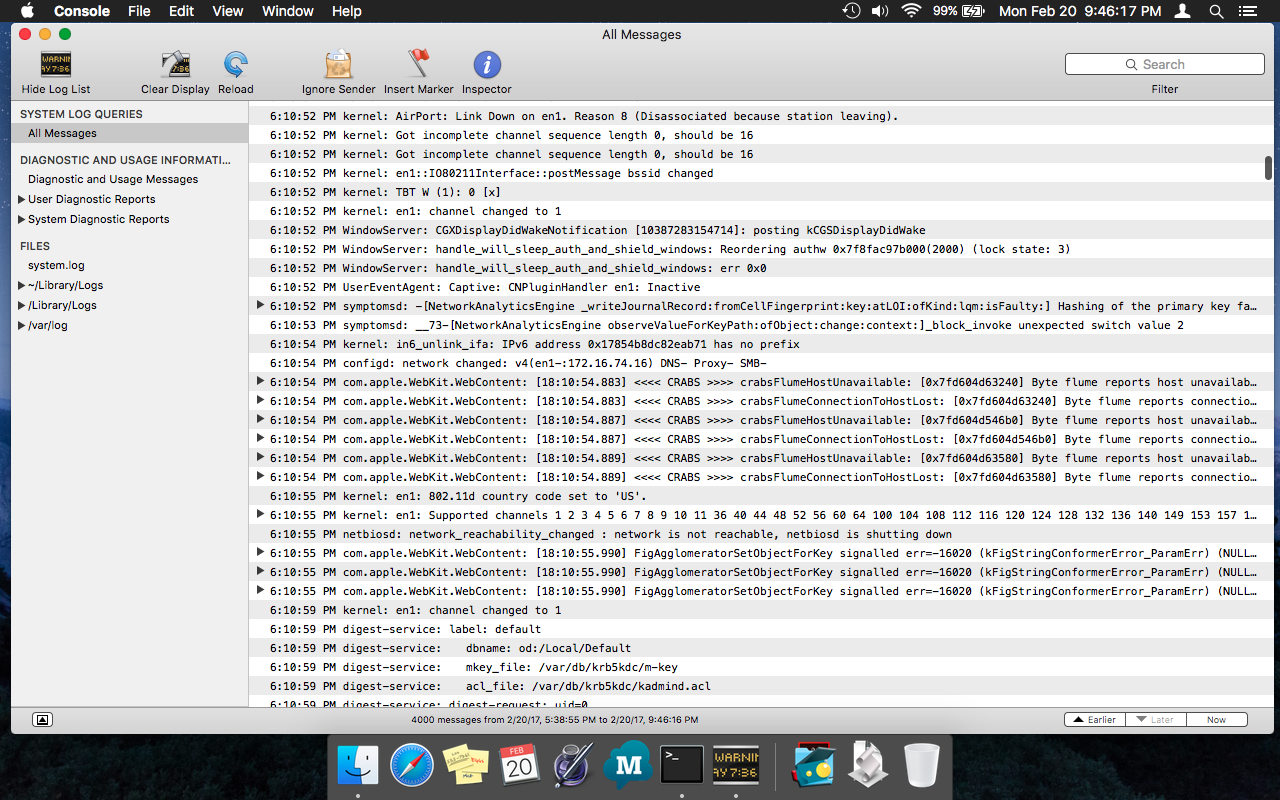The image size is (1280, 800).
Task: Click the Clear Display icon
Action: point(175,65)
